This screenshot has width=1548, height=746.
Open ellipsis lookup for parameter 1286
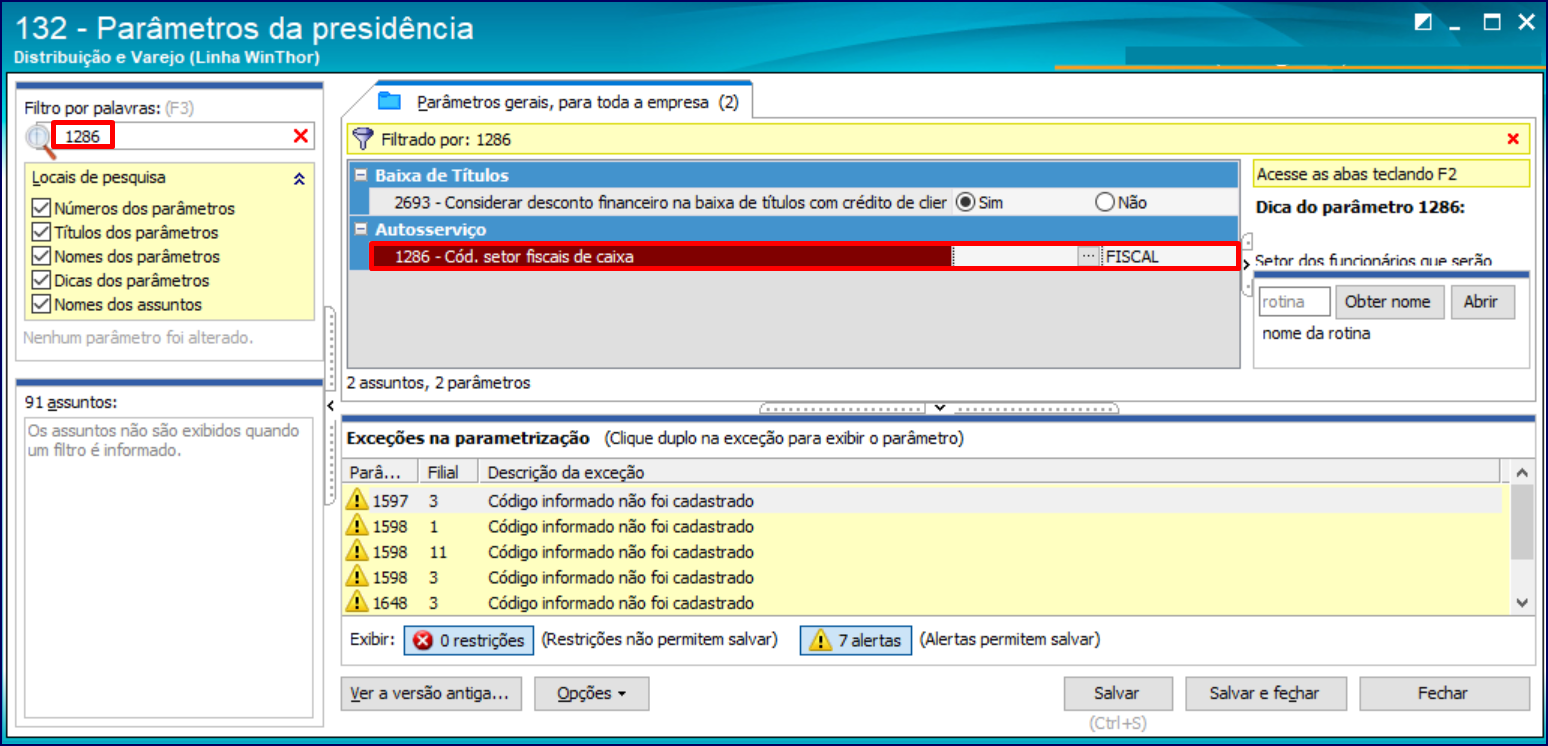[x=1088, y=256]
